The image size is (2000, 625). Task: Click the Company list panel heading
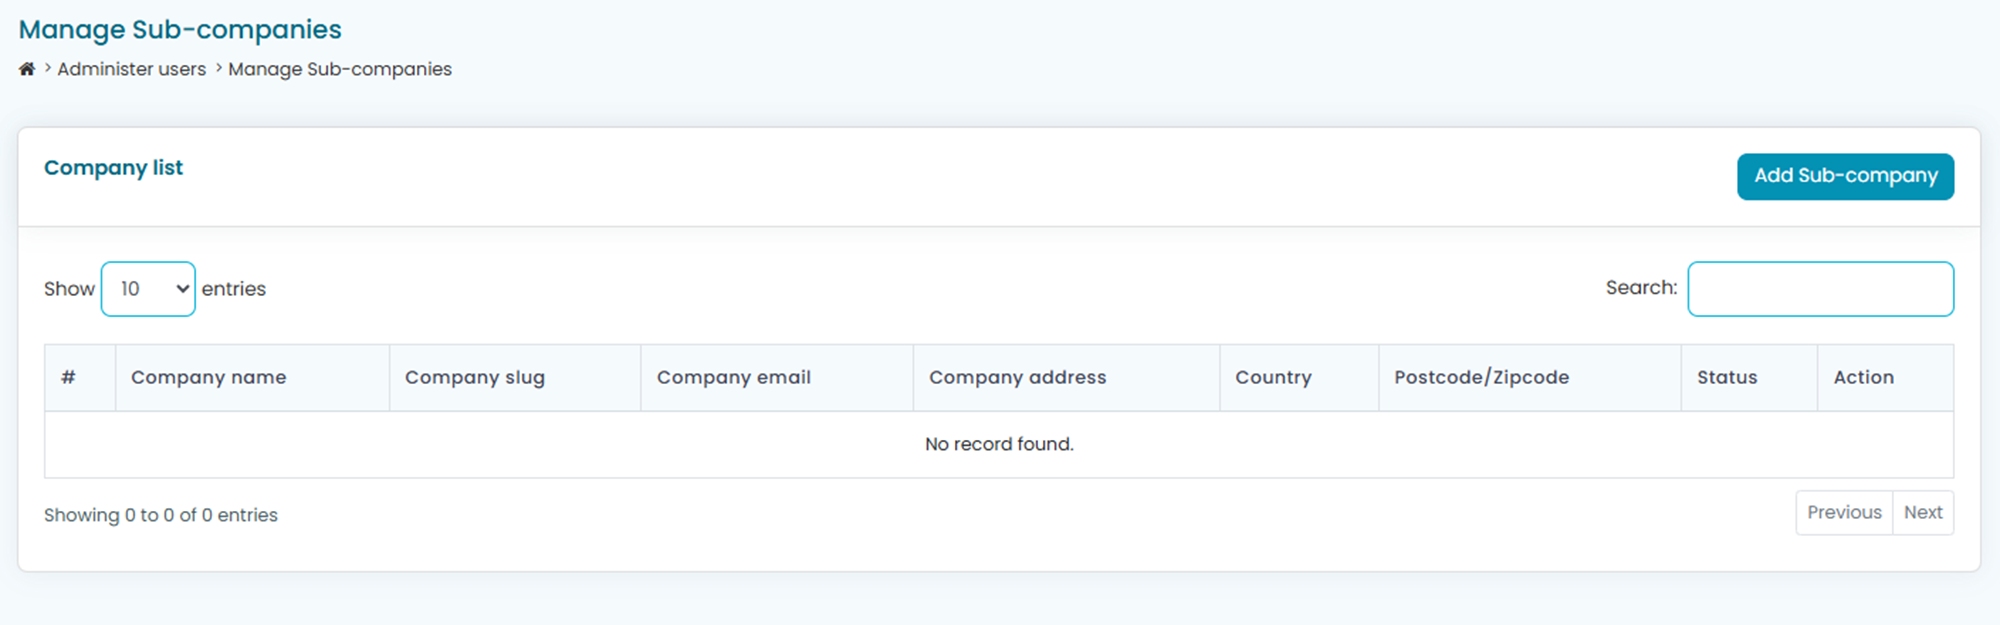[113, 168]
